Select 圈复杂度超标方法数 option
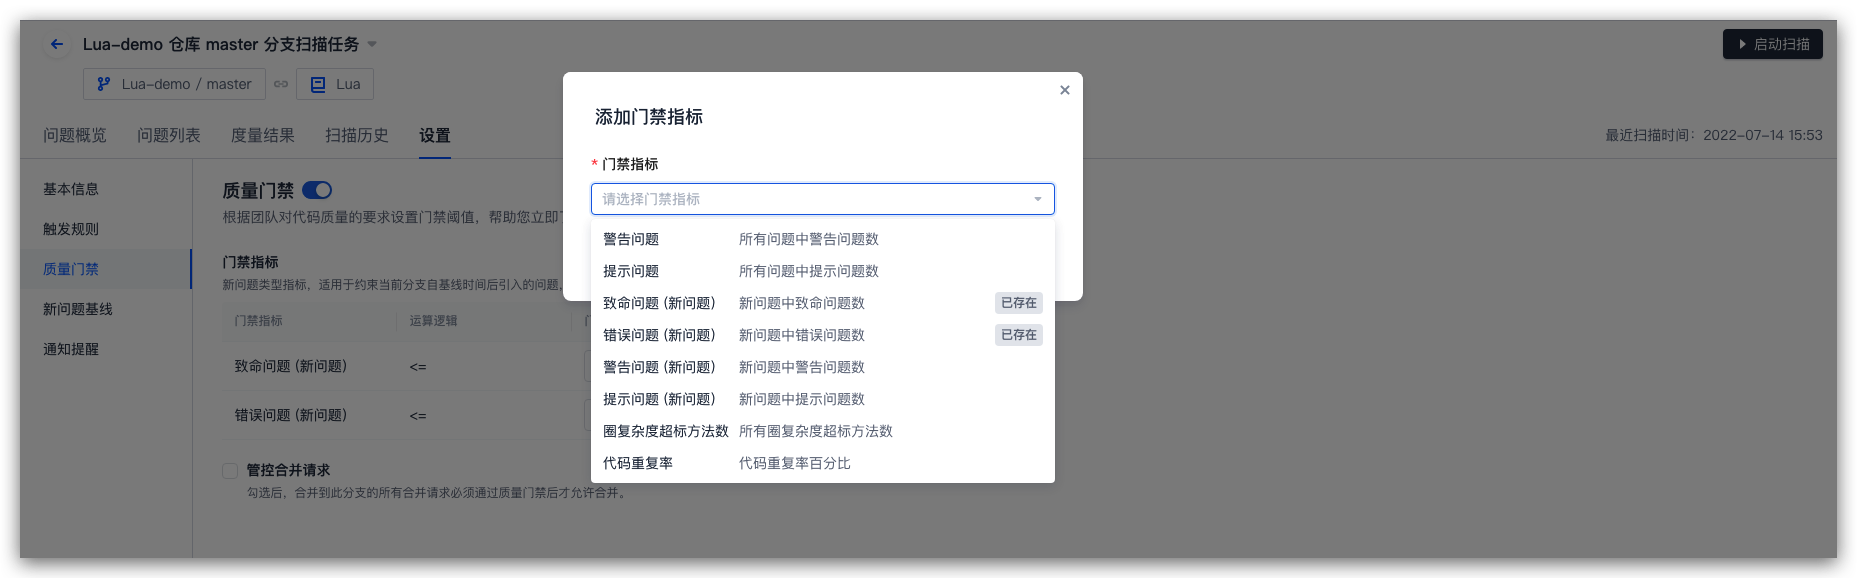The height and width of the screenshot is (578, 1857). [822, 431]
